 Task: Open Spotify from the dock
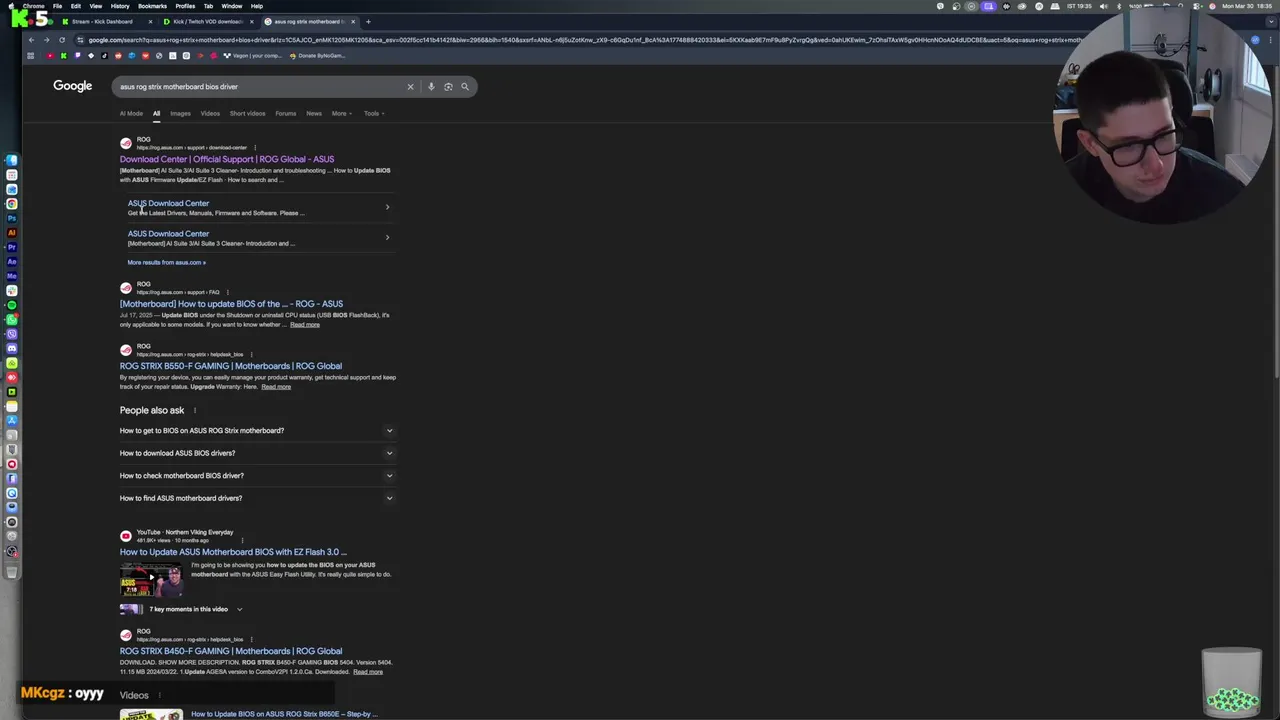12,305
